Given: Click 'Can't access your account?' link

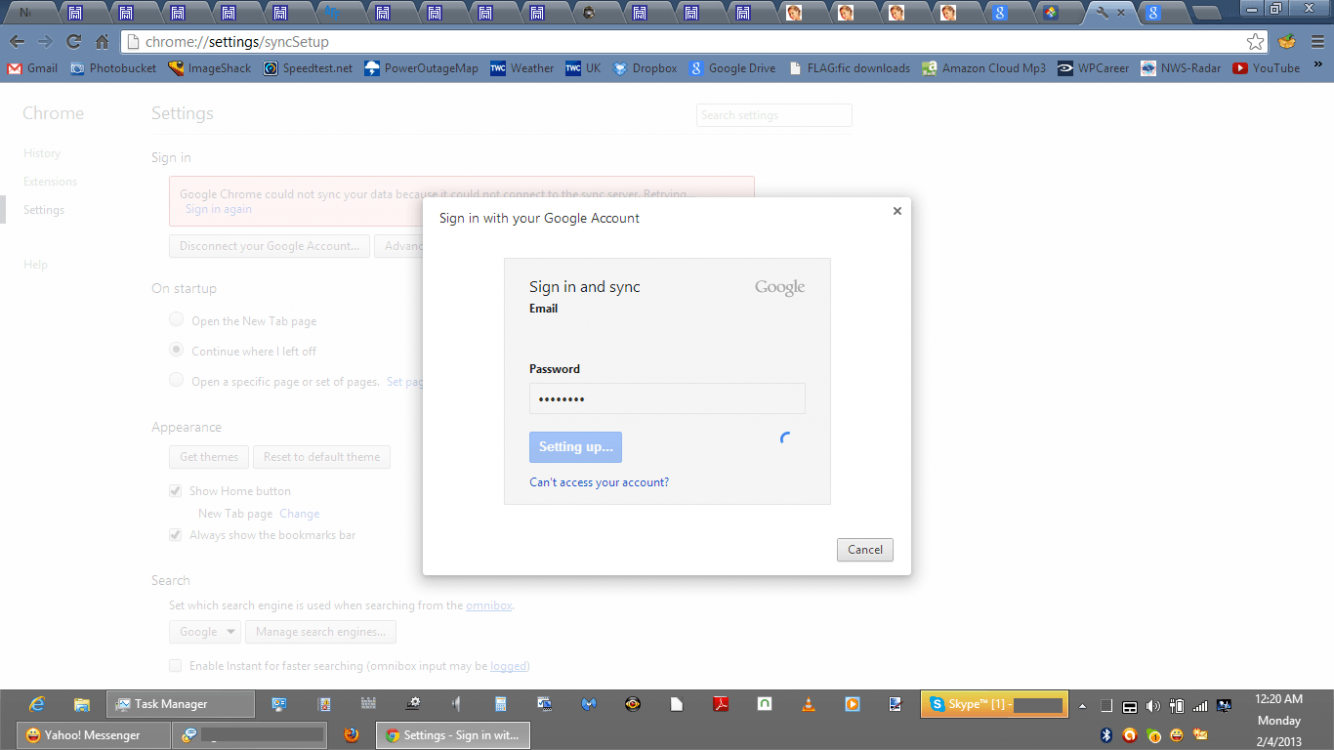Looking at the screenshot, I should [x=599, y=482].
